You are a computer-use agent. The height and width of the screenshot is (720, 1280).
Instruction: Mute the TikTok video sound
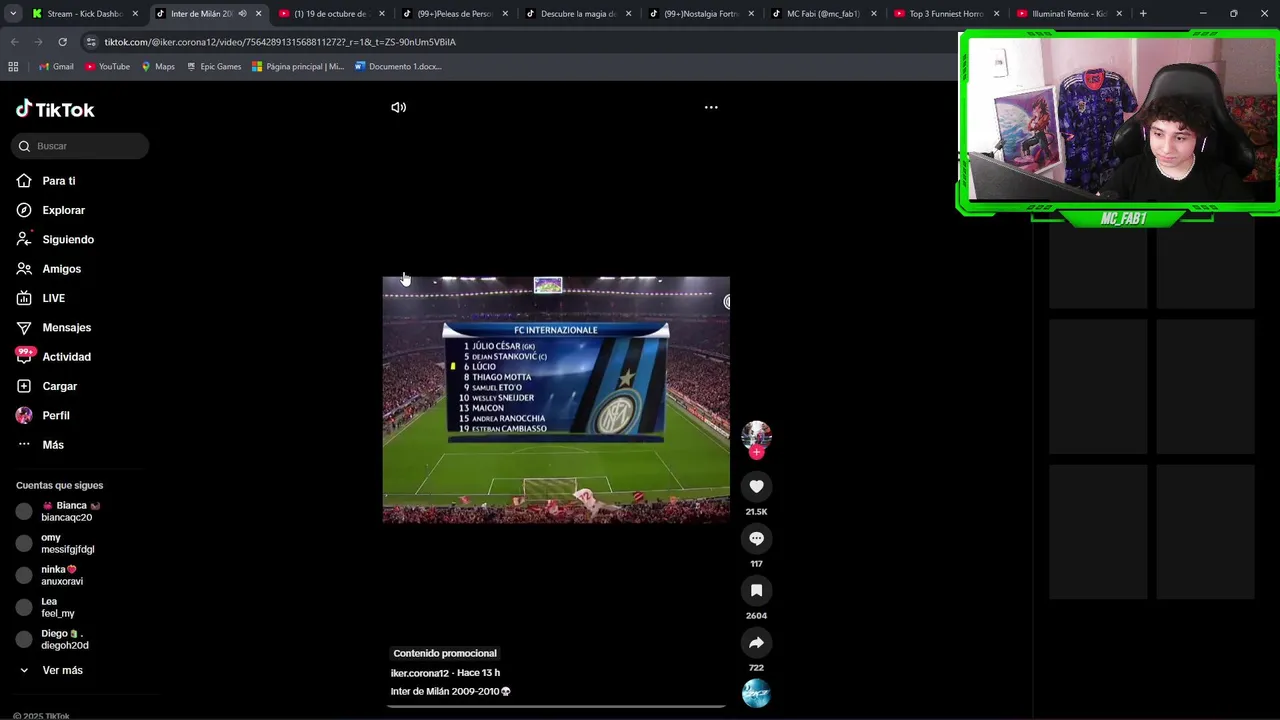(398, 107)
